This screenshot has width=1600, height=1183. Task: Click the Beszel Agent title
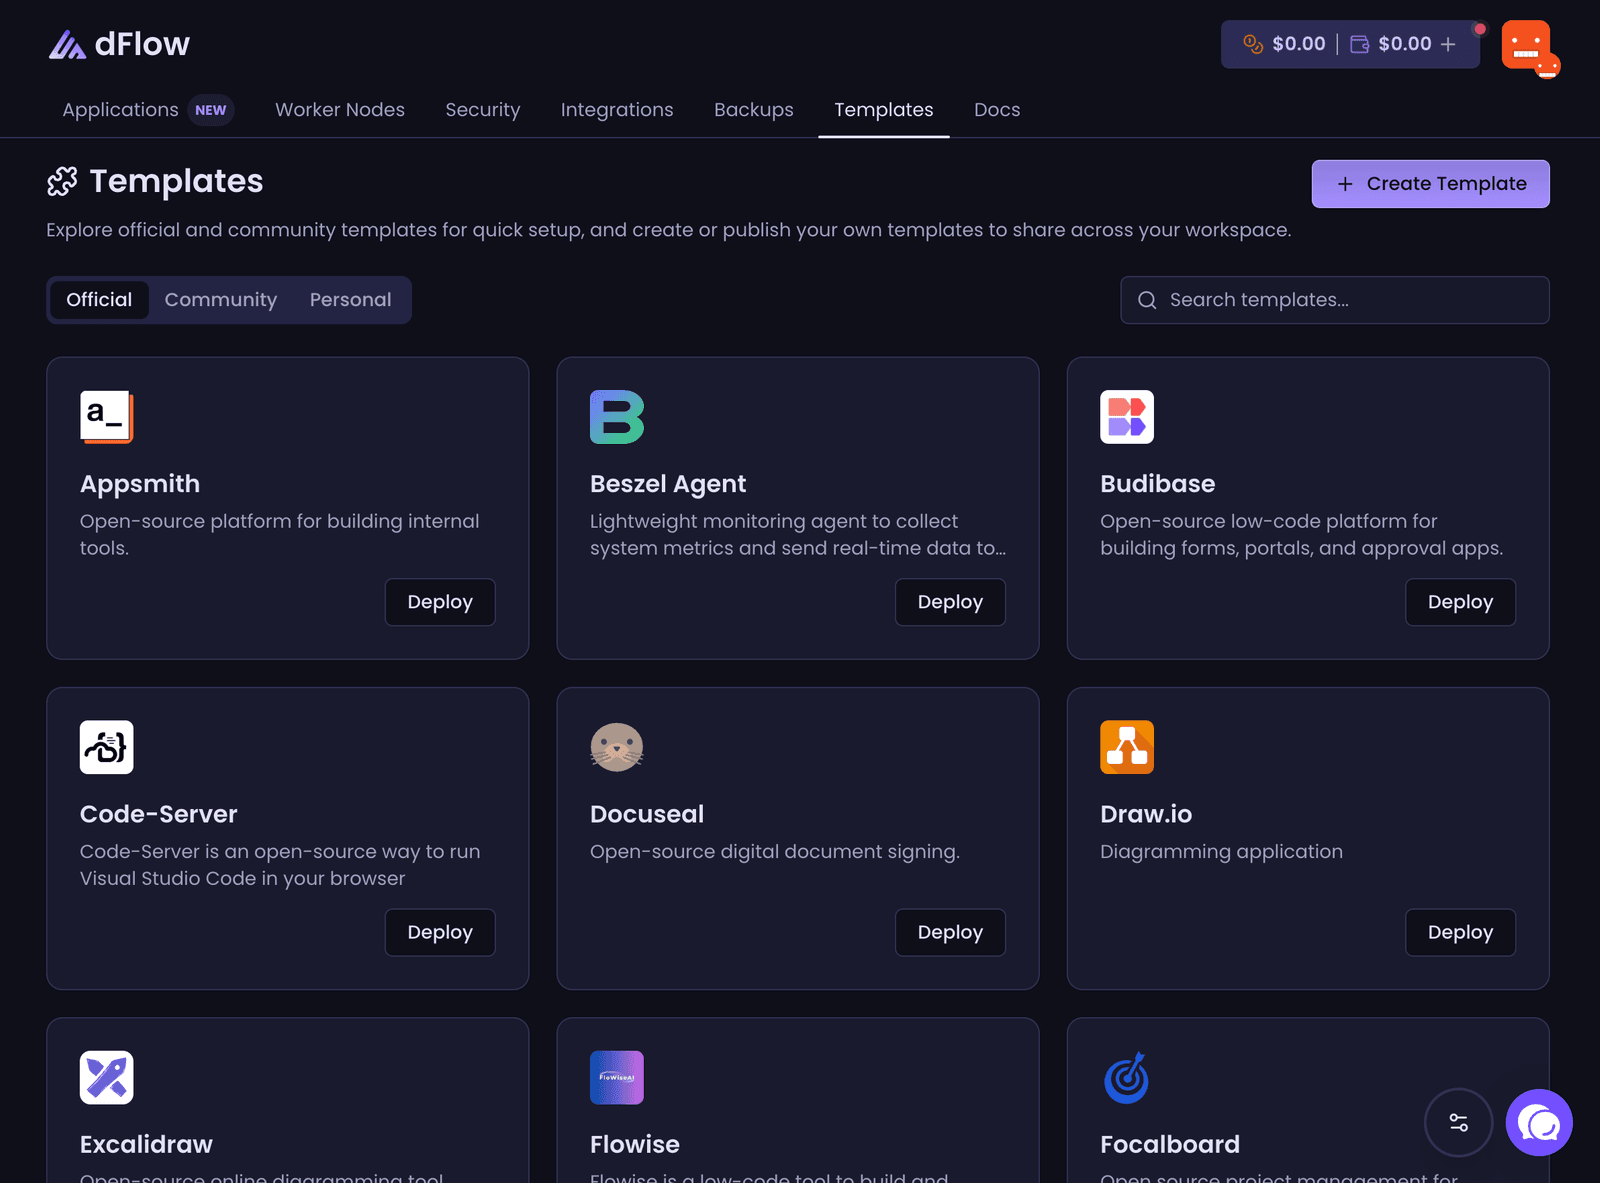[668, 484]
